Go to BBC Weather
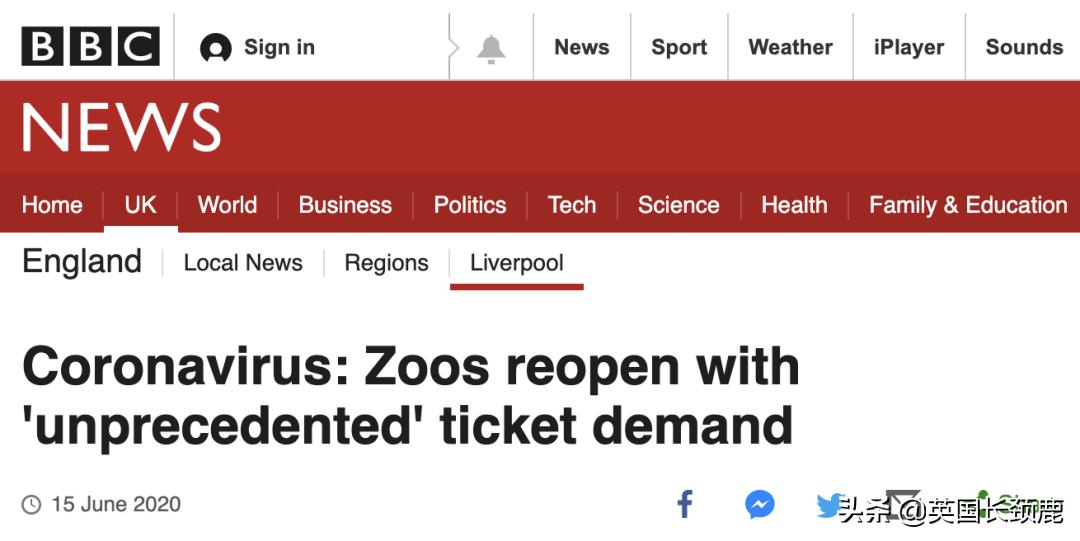The image size is (1080, 541). 790,47
